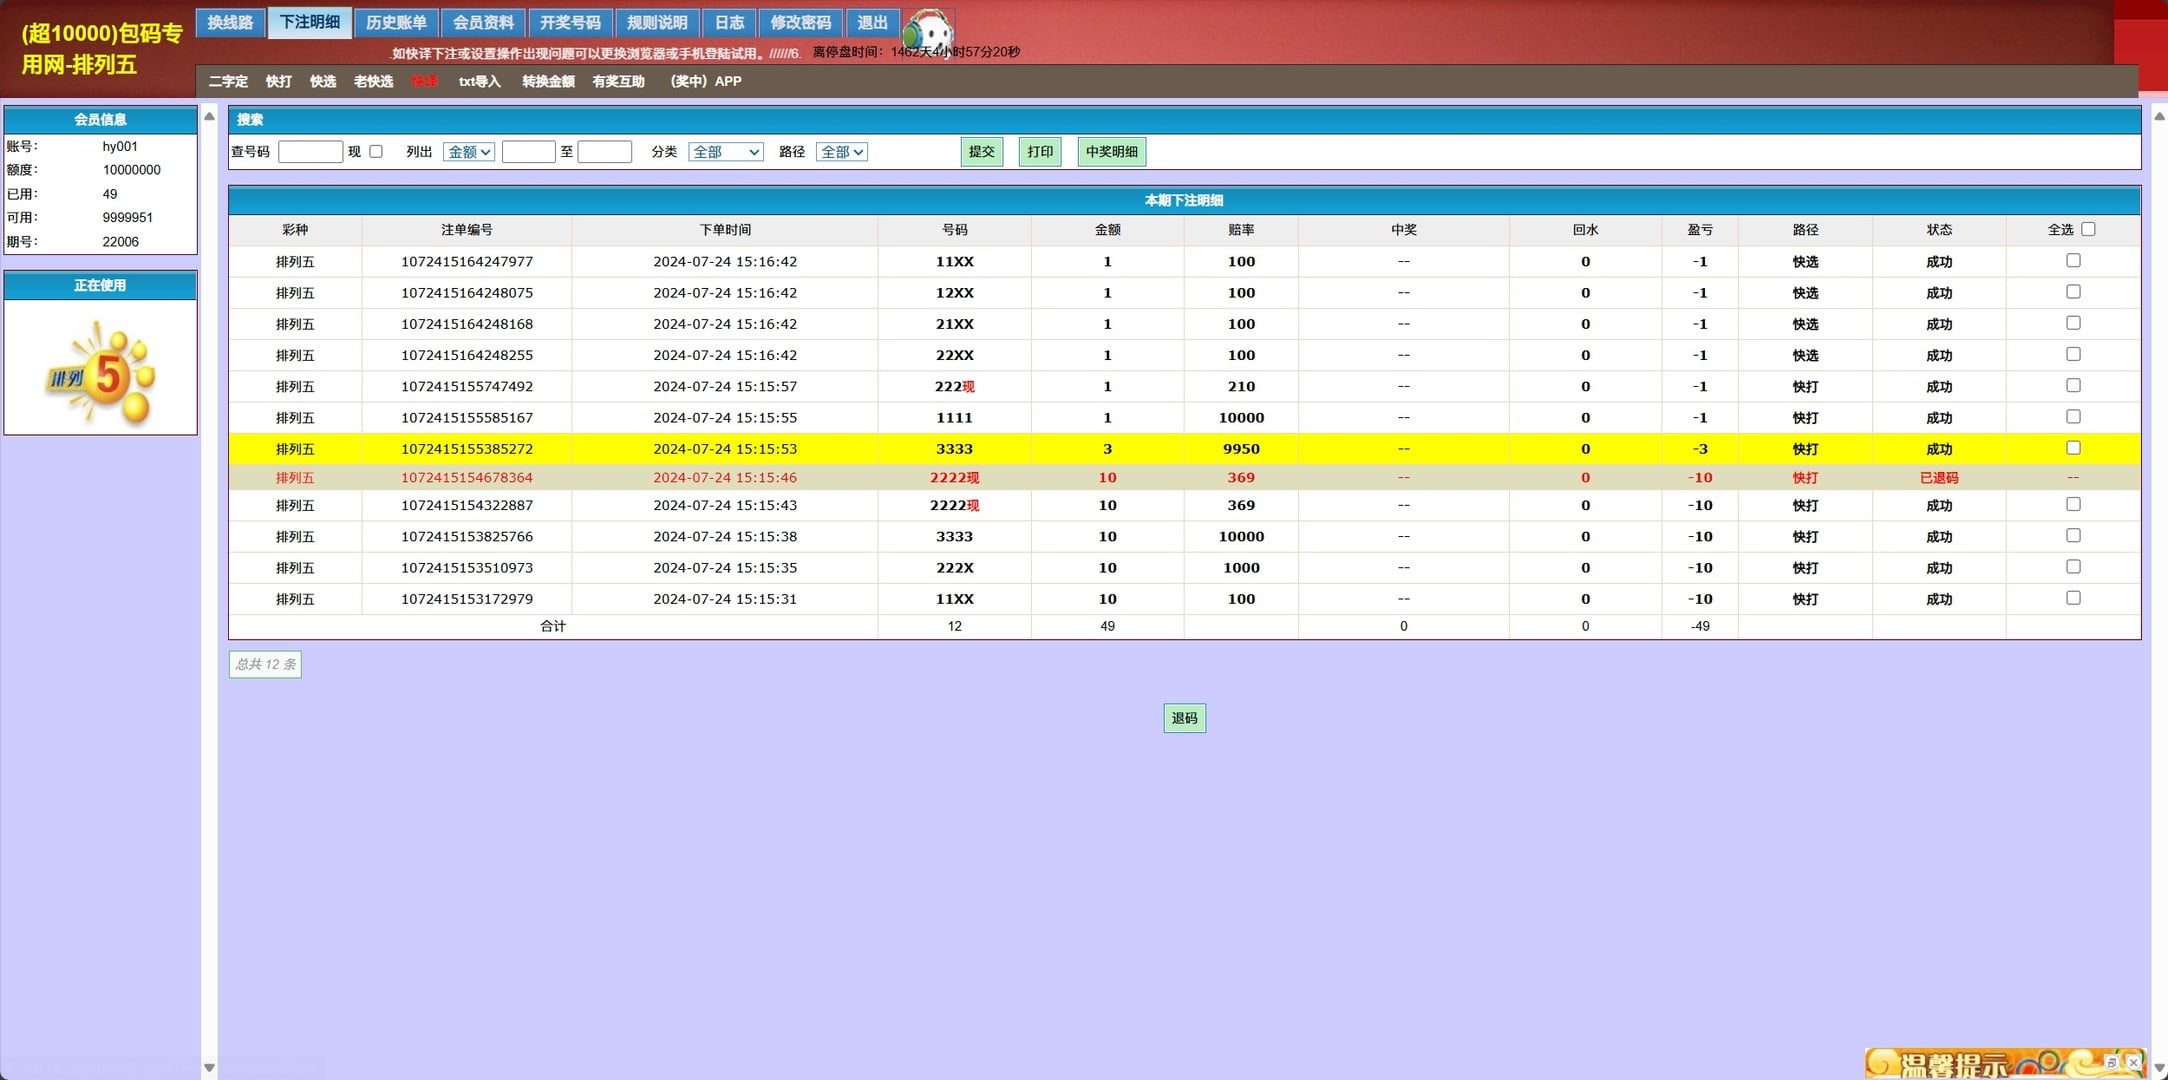Select the 快打 submenu item
This screenshot has width=2168, height=1080.
pyautogui.click(x=278, y=81)
